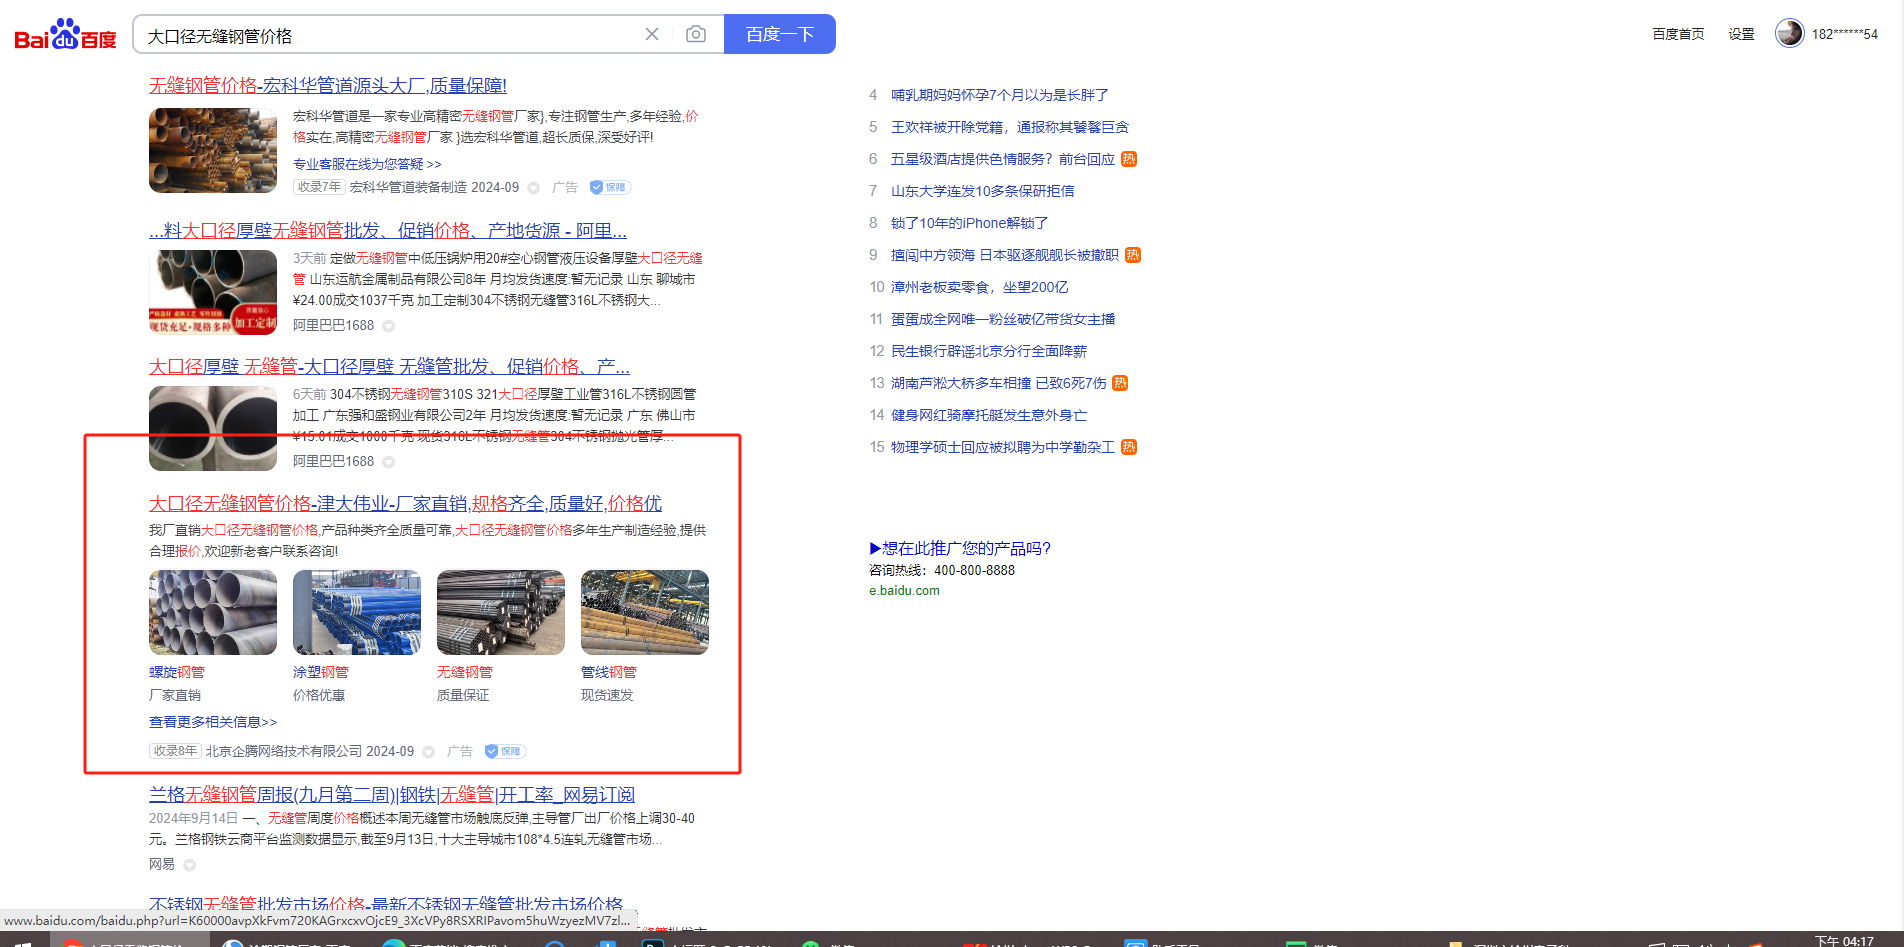Expand dropdown arrow beside 网易 source

coord(190,865)
